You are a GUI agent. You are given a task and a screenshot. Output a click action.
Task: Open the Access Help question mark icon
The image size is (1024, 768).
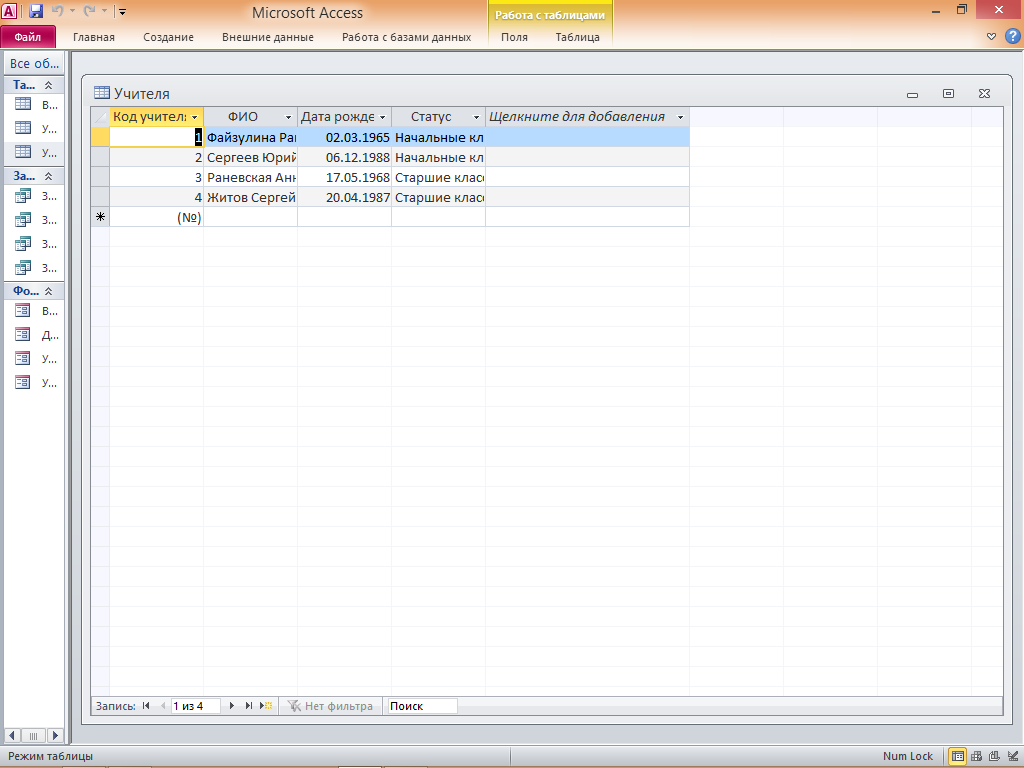[1013, 37]
